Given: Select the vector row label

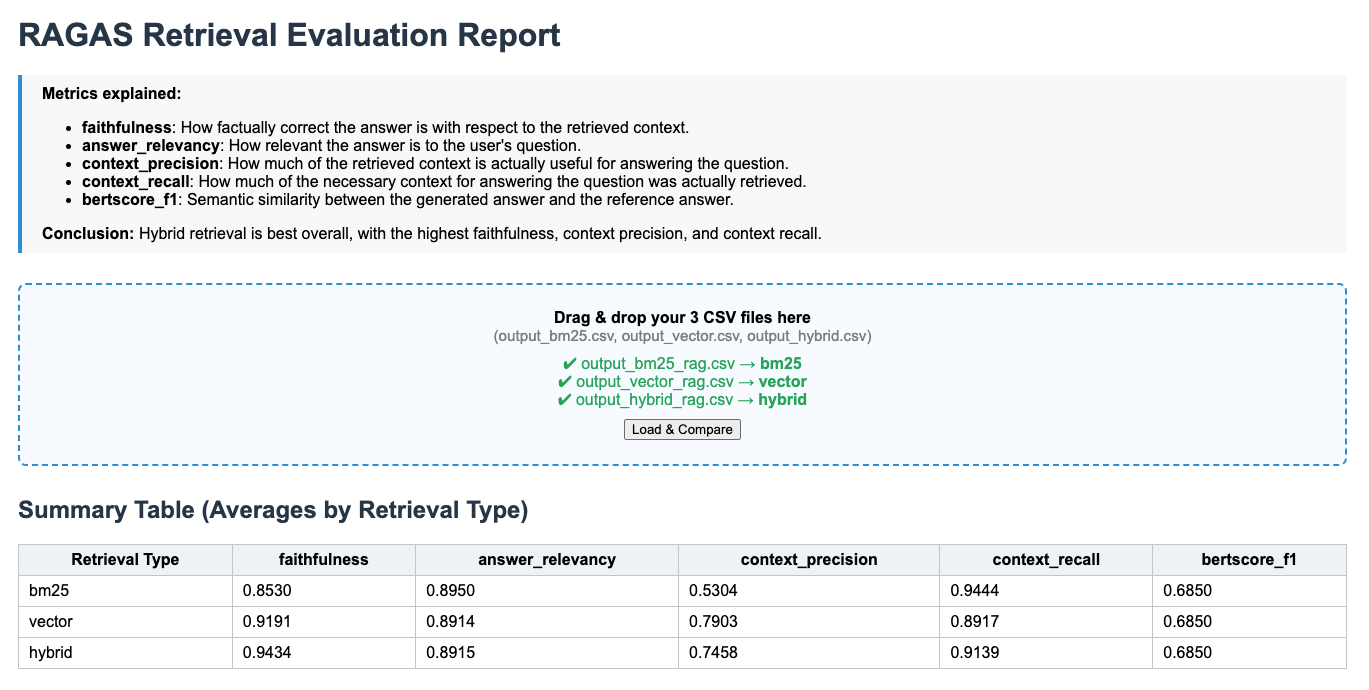Looking at the screenshot, I should [x=51, y=622].
